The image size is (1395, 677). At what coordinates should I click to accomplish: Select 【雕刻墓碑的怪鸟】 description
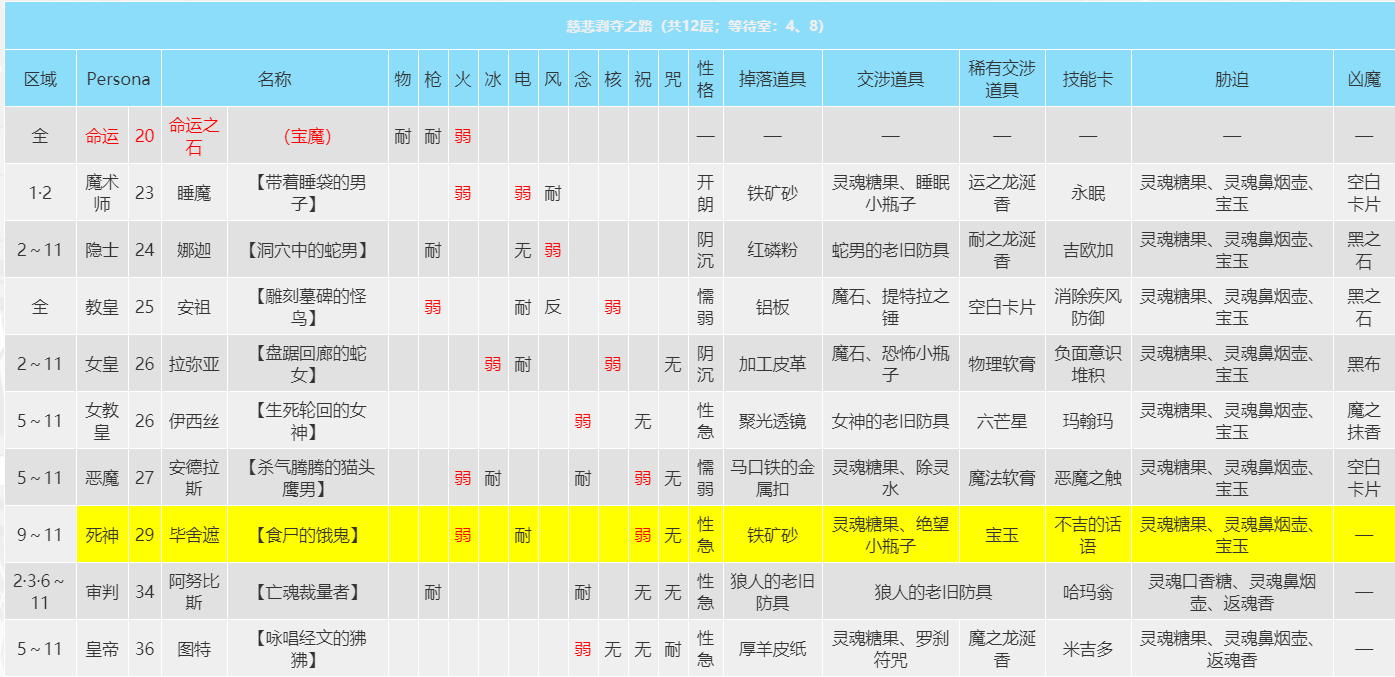308,307
